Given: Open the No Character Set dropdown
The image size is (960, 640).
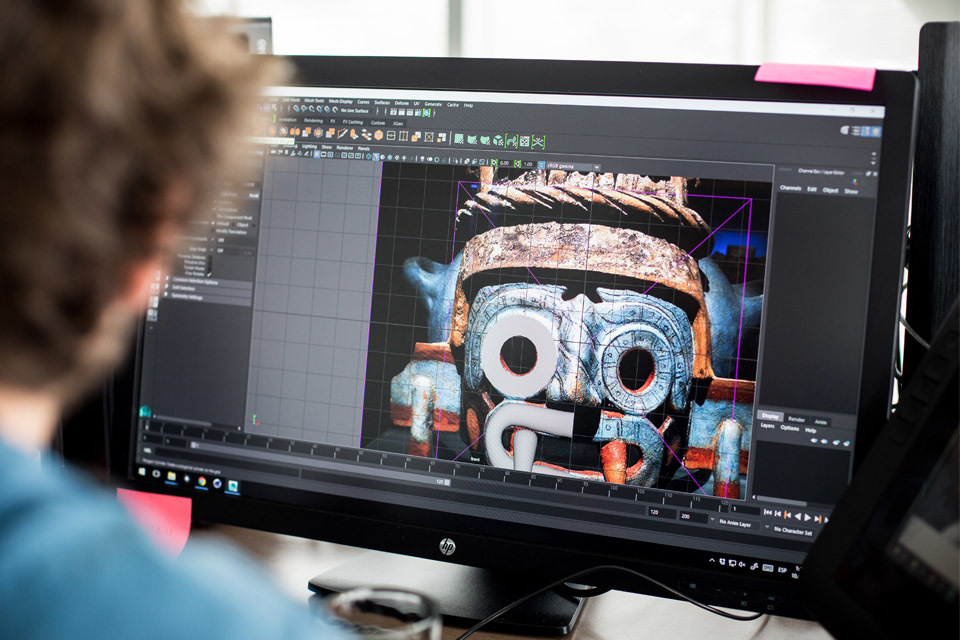Looking at the screenshot, I should click(794, 529).
